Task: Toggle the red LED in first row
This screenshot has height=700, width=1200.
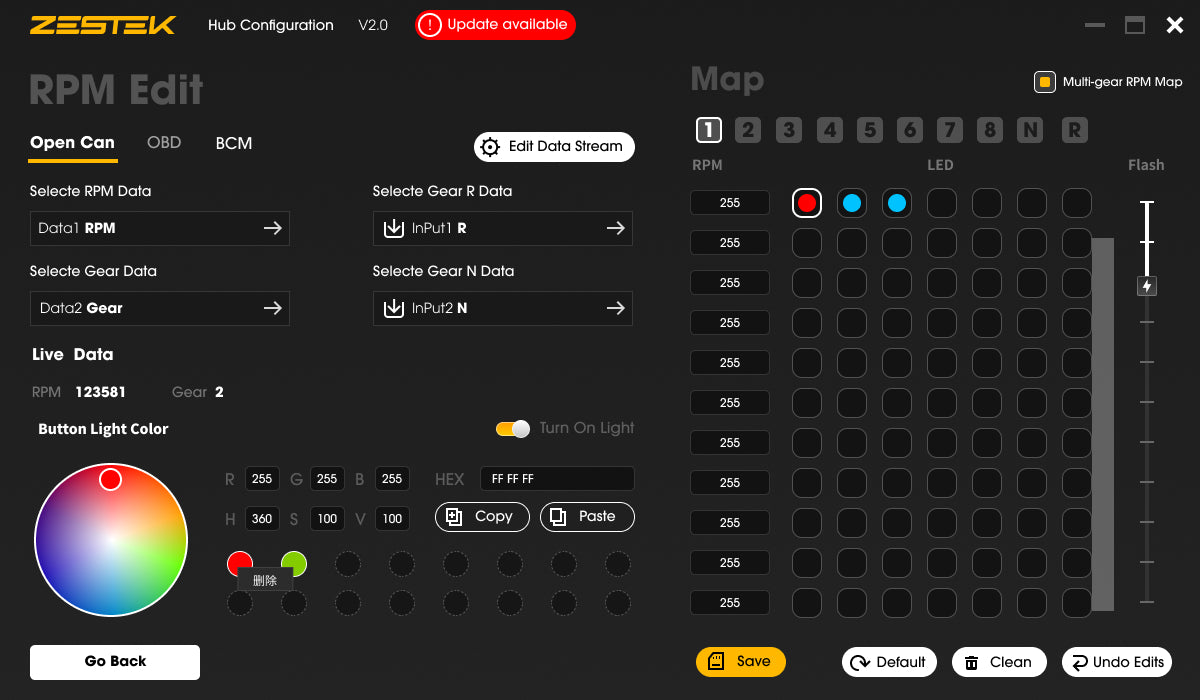Action: 807,203
